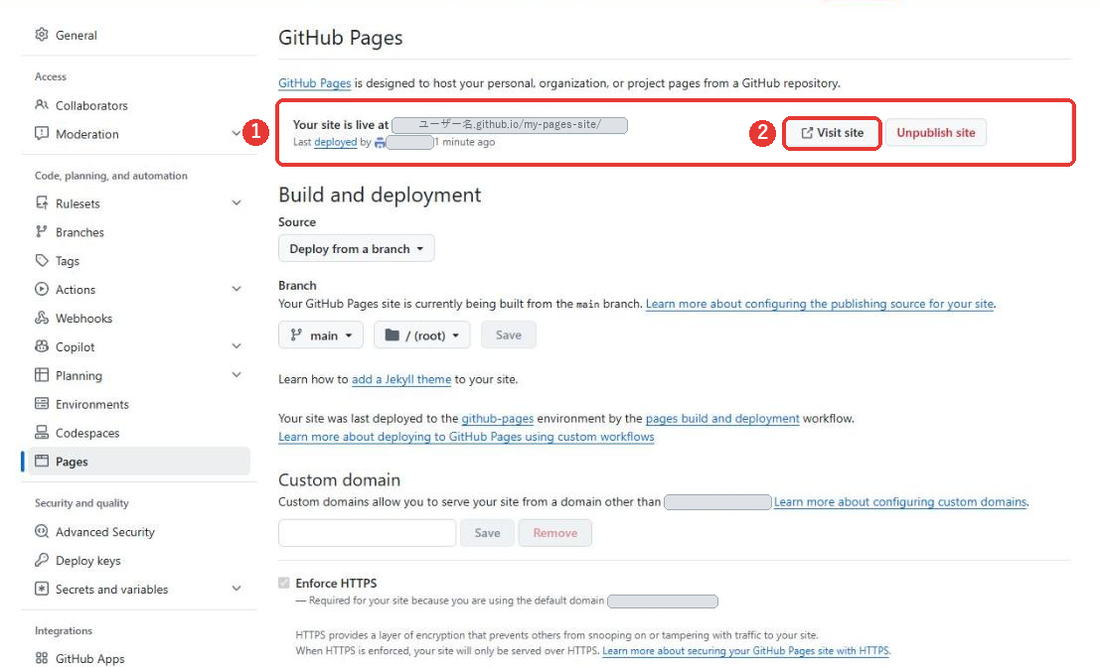The image size is (1100, 667).
Task: Click the Copilot icon in sidebar
Action: (41, 346)
